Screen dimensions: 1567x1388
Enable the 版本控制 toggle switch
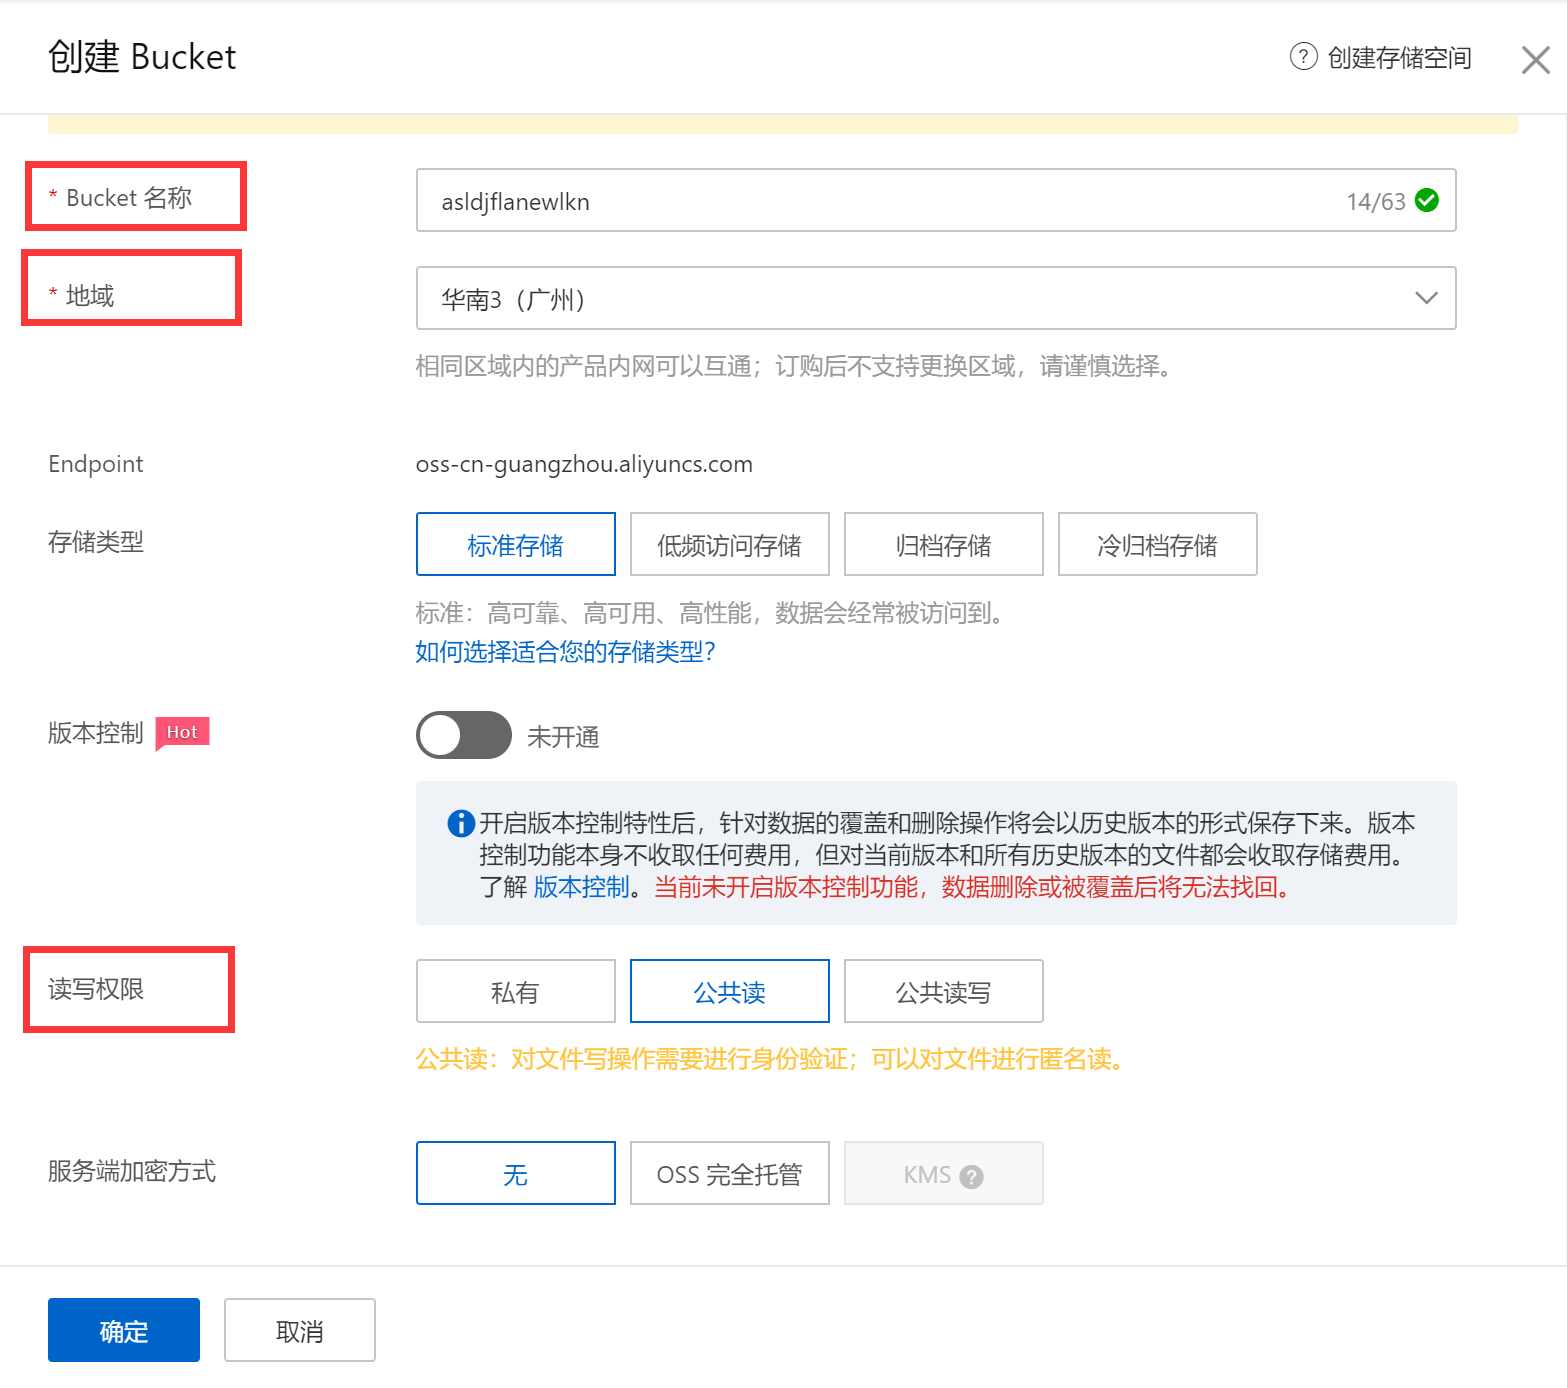463,736
